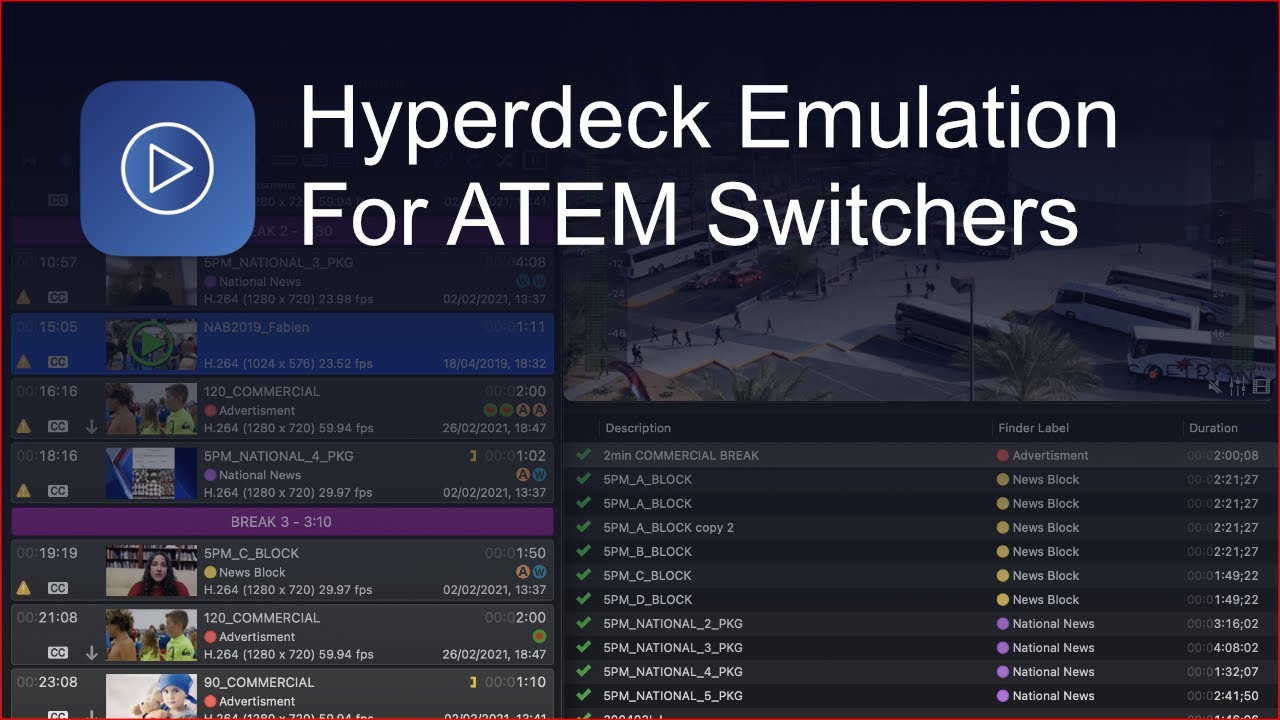This screenshot has width=1280, height=720.
Task: Select the BREAK 3 - 3:10 separator bar
Action: coord(282,522)
